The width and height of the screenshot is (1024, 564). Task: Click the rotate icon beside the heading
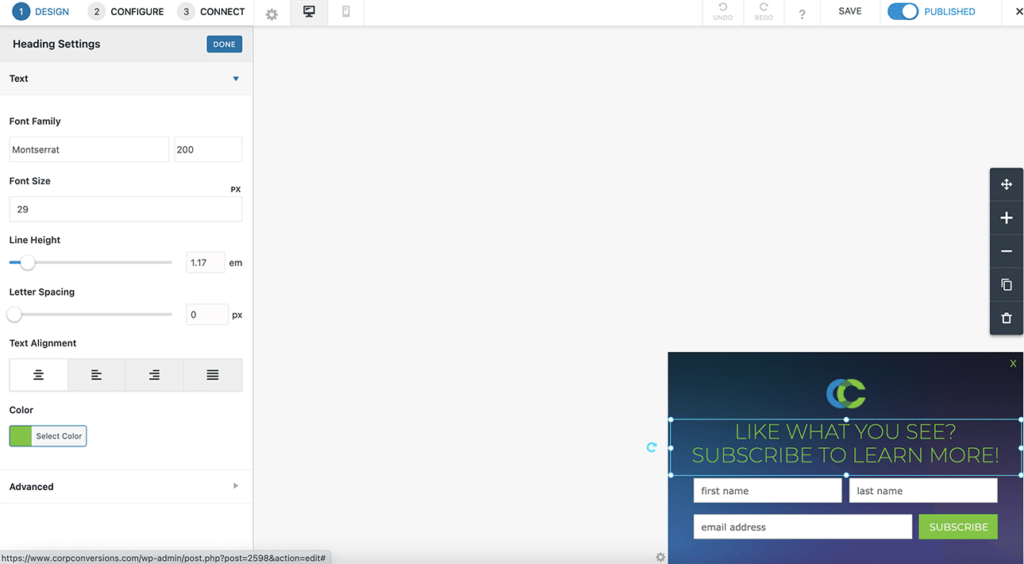pos(651,447)
